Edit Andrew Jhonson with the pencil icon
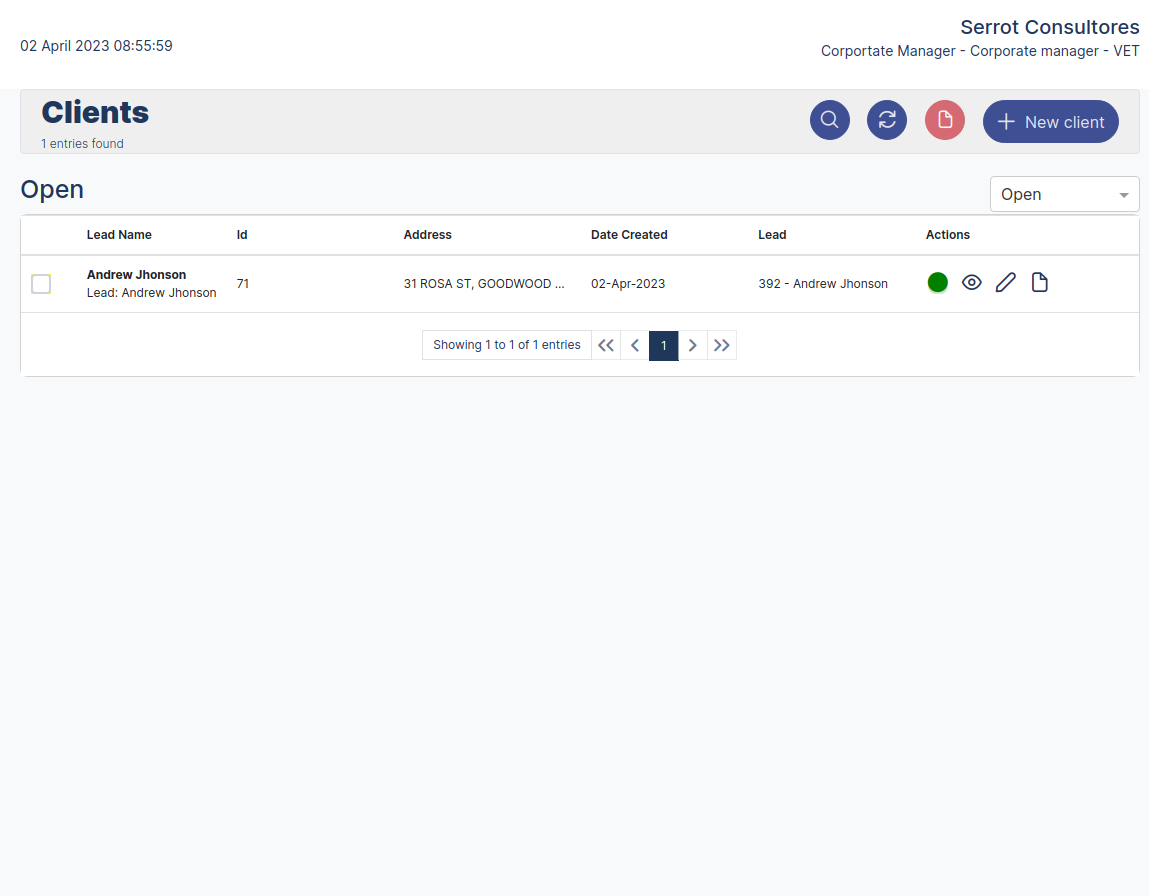Screen dimensions: 1149x896 [x=1005, y=283]
